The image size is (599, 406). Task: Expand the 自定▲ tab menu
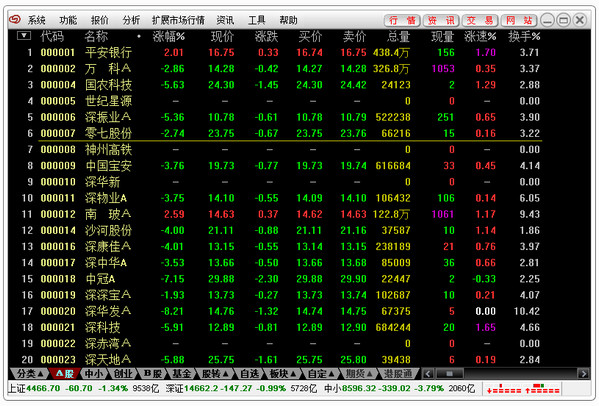321,374
